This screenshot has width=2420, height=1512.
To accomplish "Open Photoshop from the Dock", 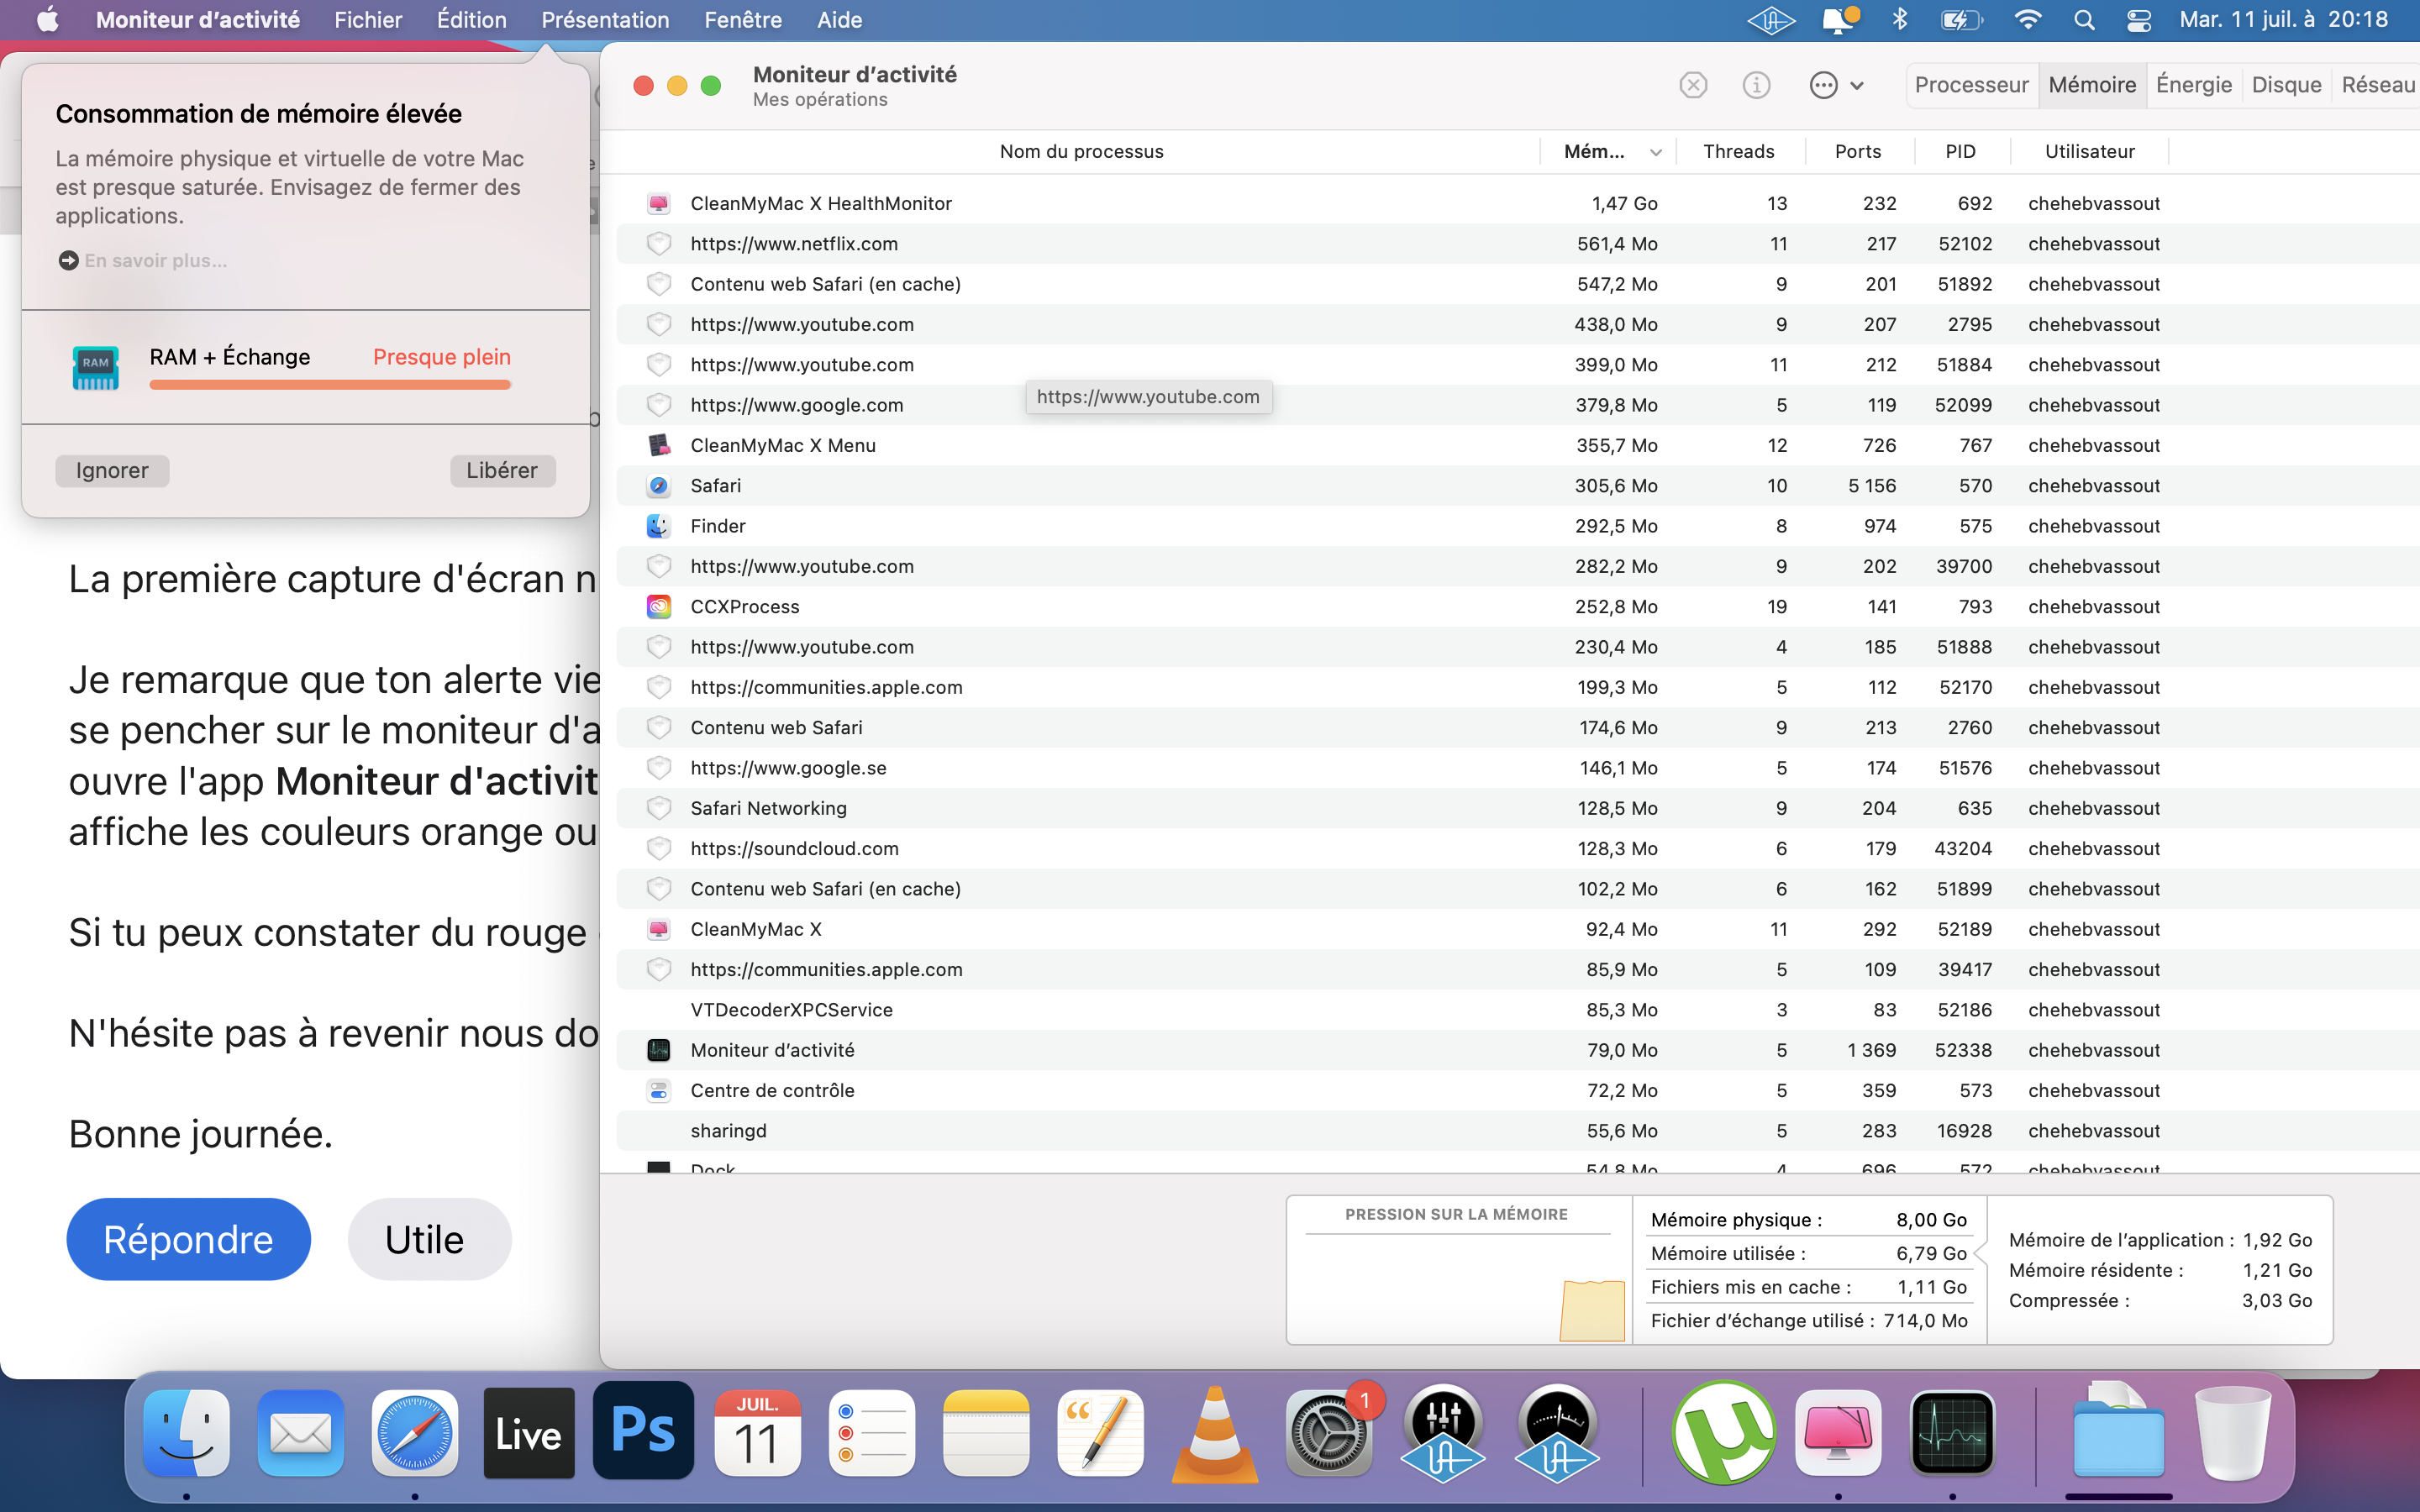I will click(643, 1432).
